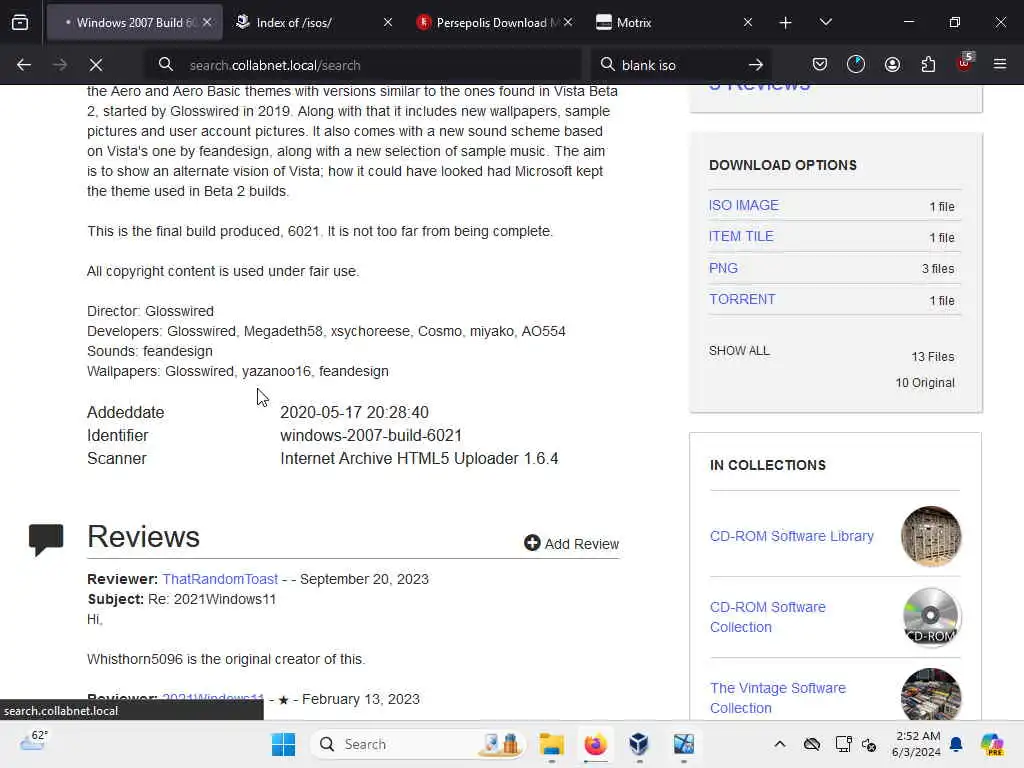Click the Vintage Software Collection thumbnail
The width and height of the screenshot is (1024, 768).
pyautogui.click(x=931, y=694)
